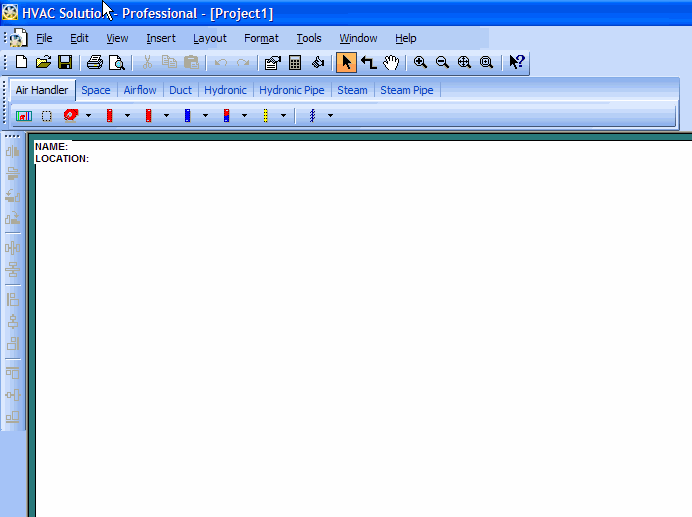The image size is (692, 517).
Task: Zoom out with minus magnifier
Action: [442, 62]
